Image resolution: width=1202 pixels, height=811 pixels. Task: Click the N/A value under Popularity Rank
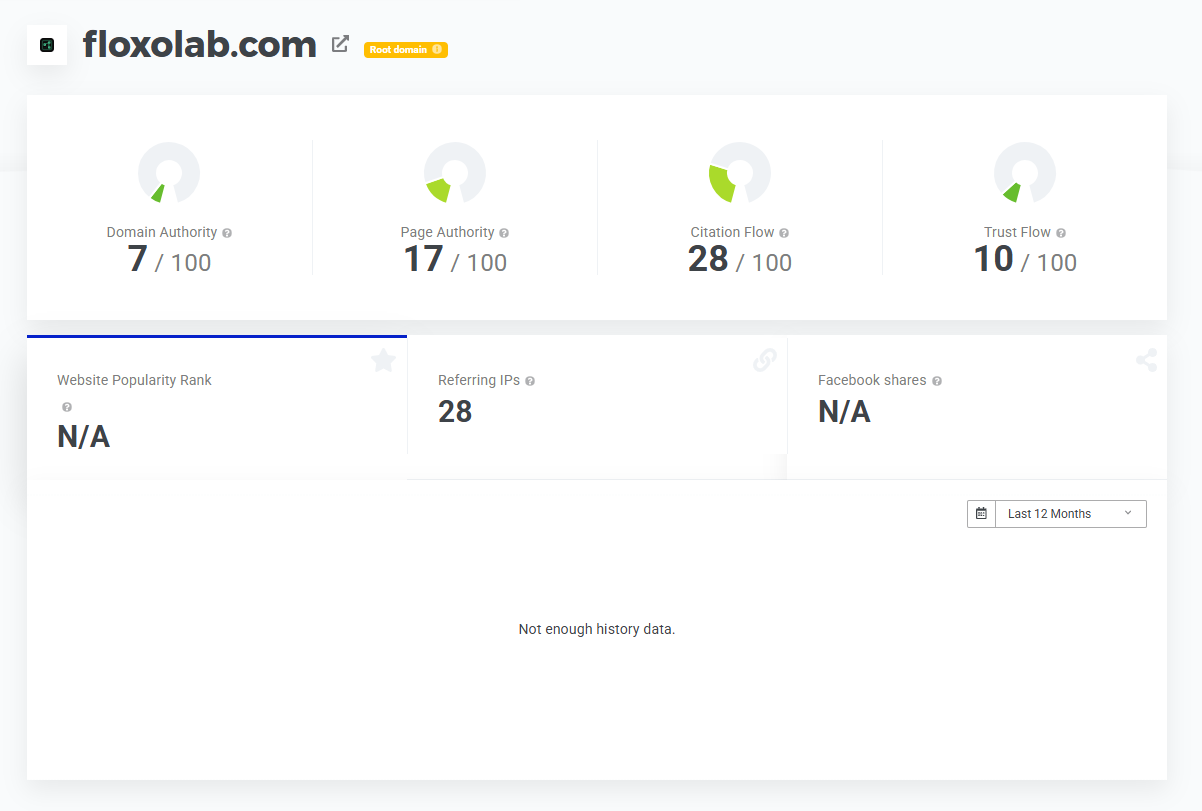[x=83, y=437]
